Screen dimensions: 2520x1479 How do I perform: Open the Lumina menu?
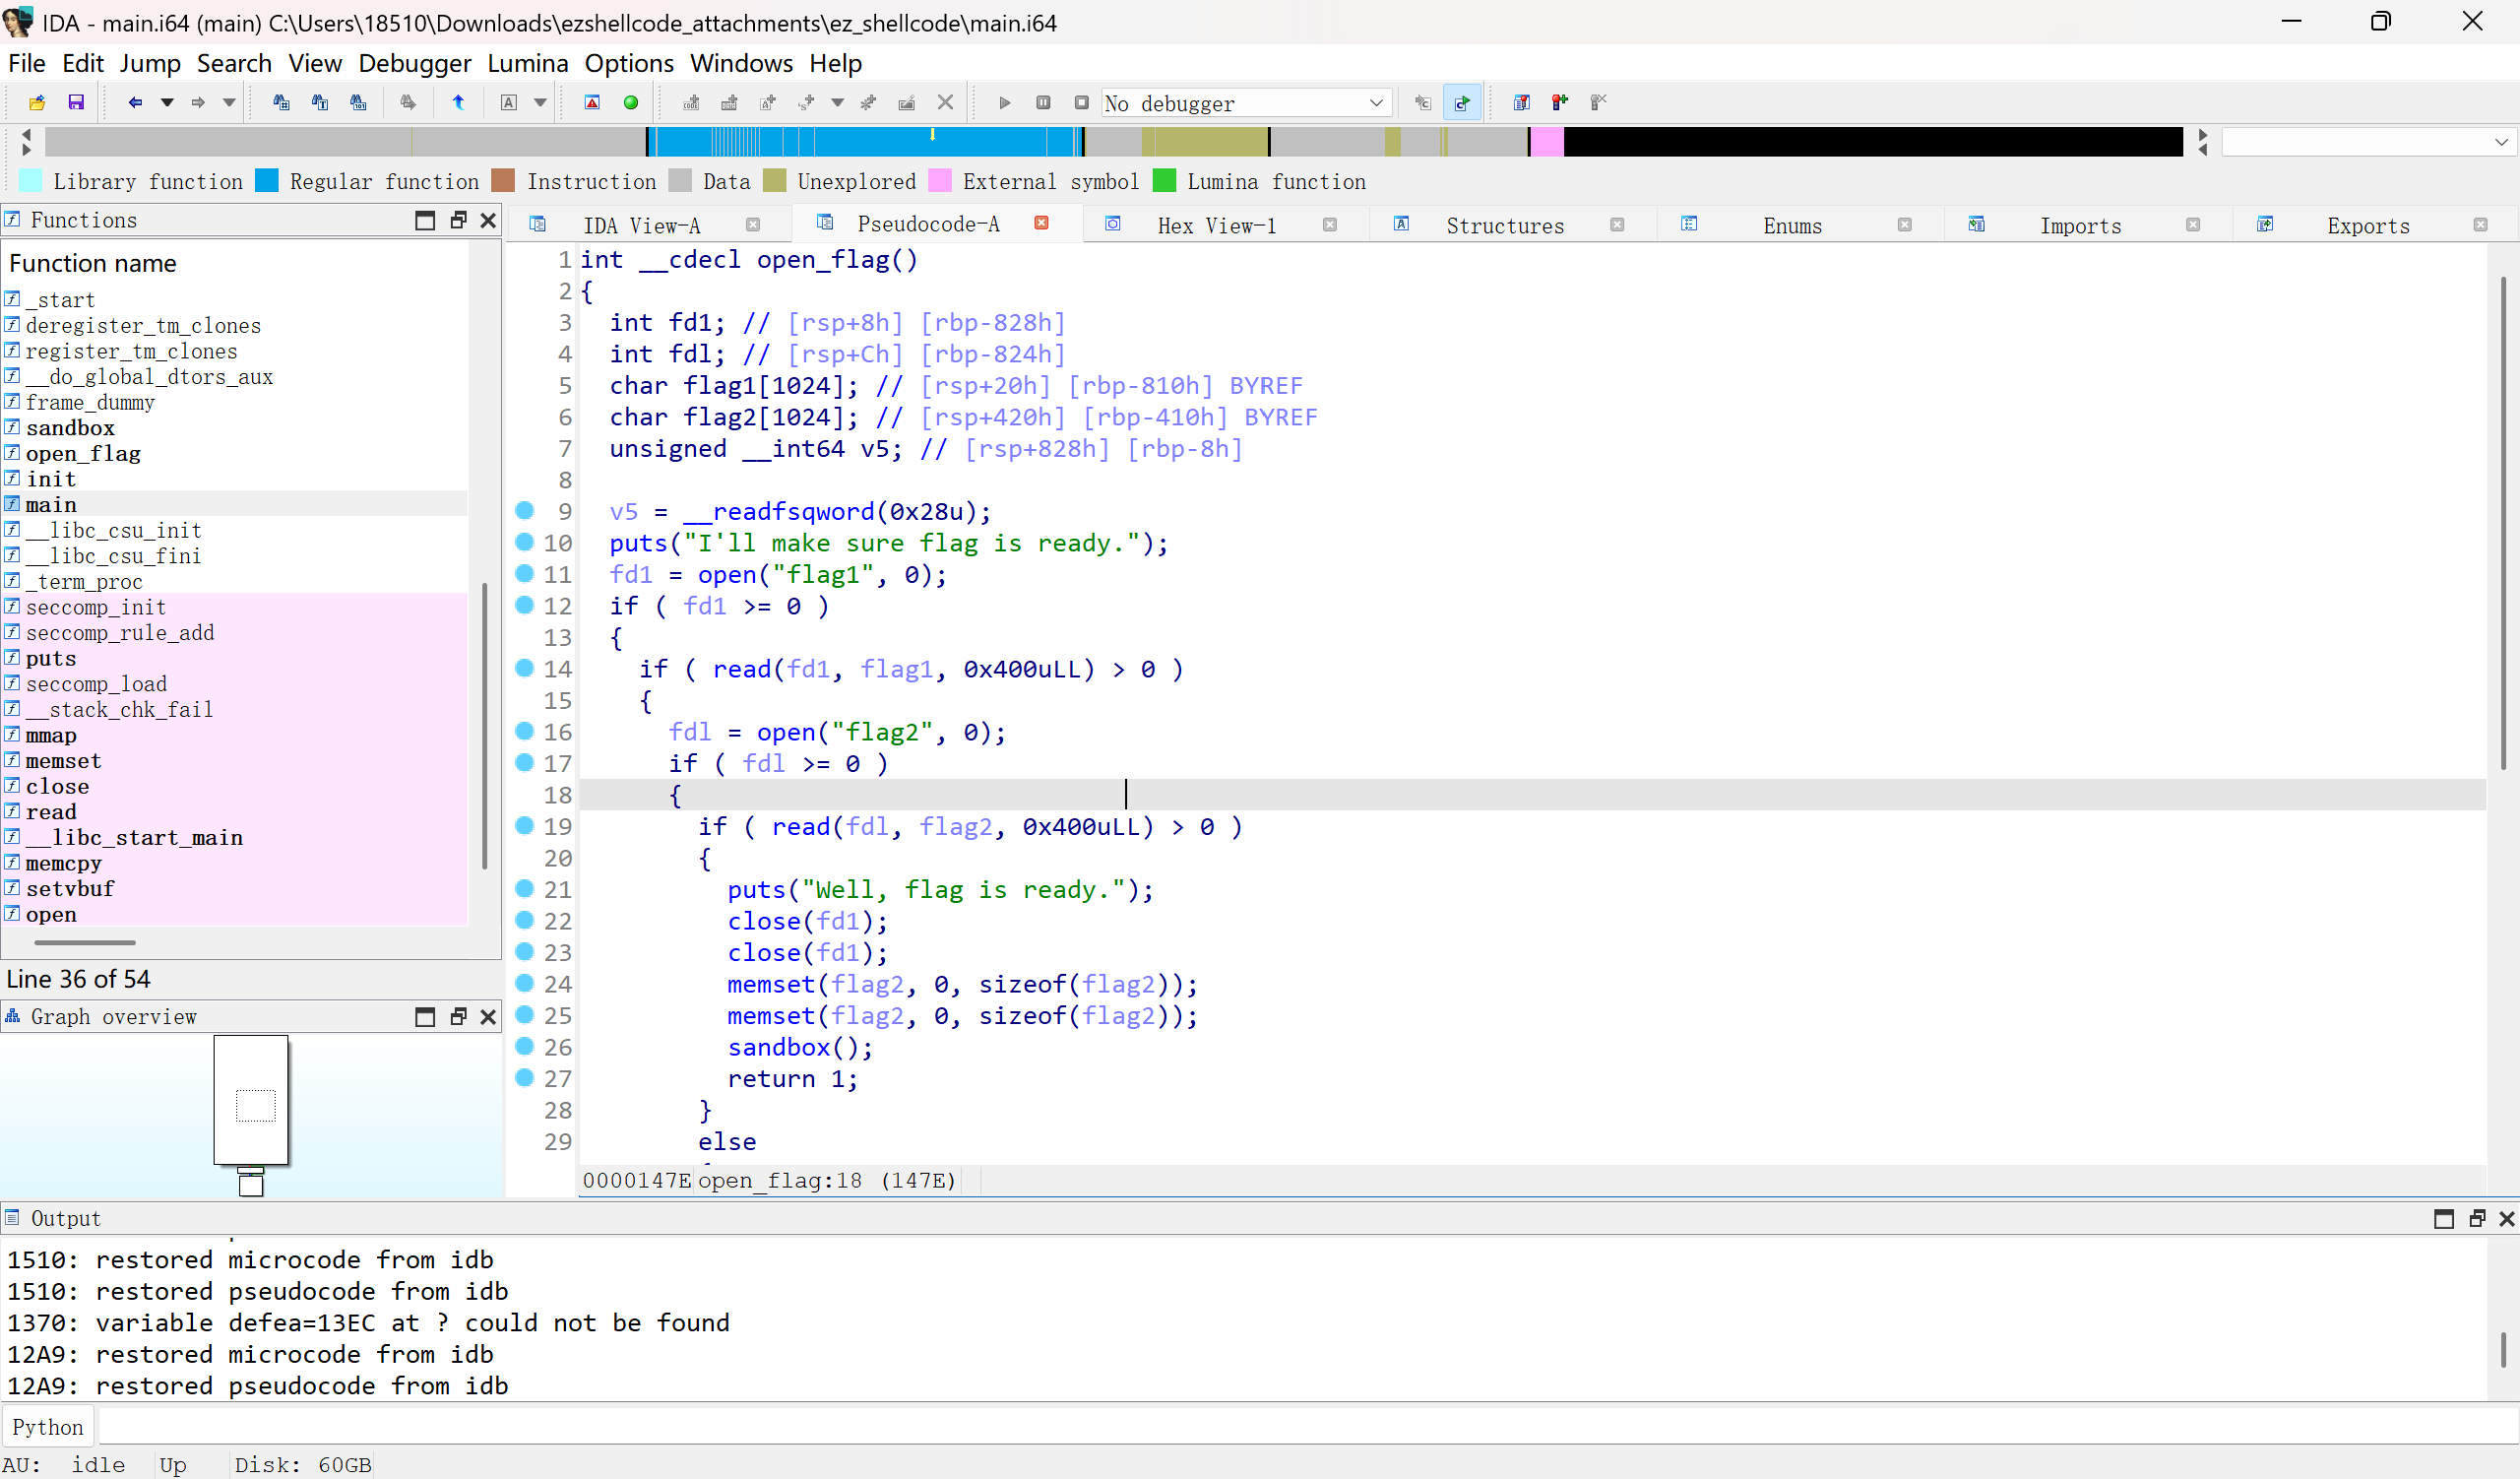pos(527,63)
